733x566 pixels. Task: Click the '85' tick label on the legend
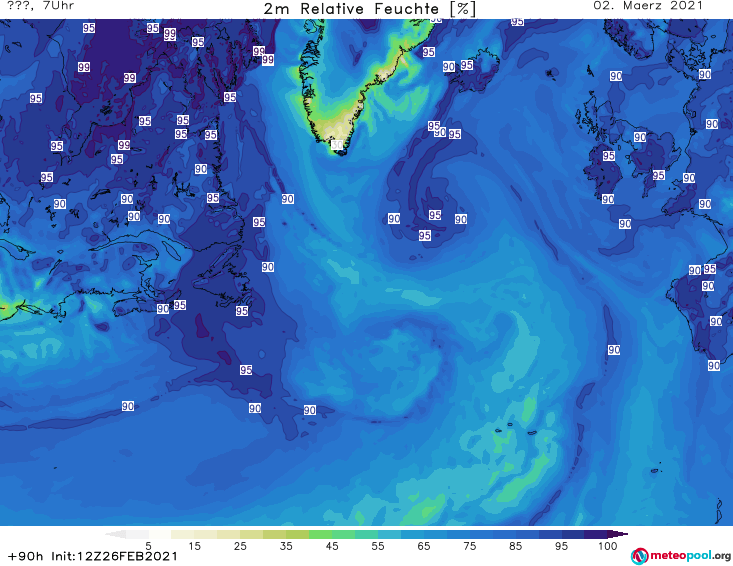click(x=515, y=546)
